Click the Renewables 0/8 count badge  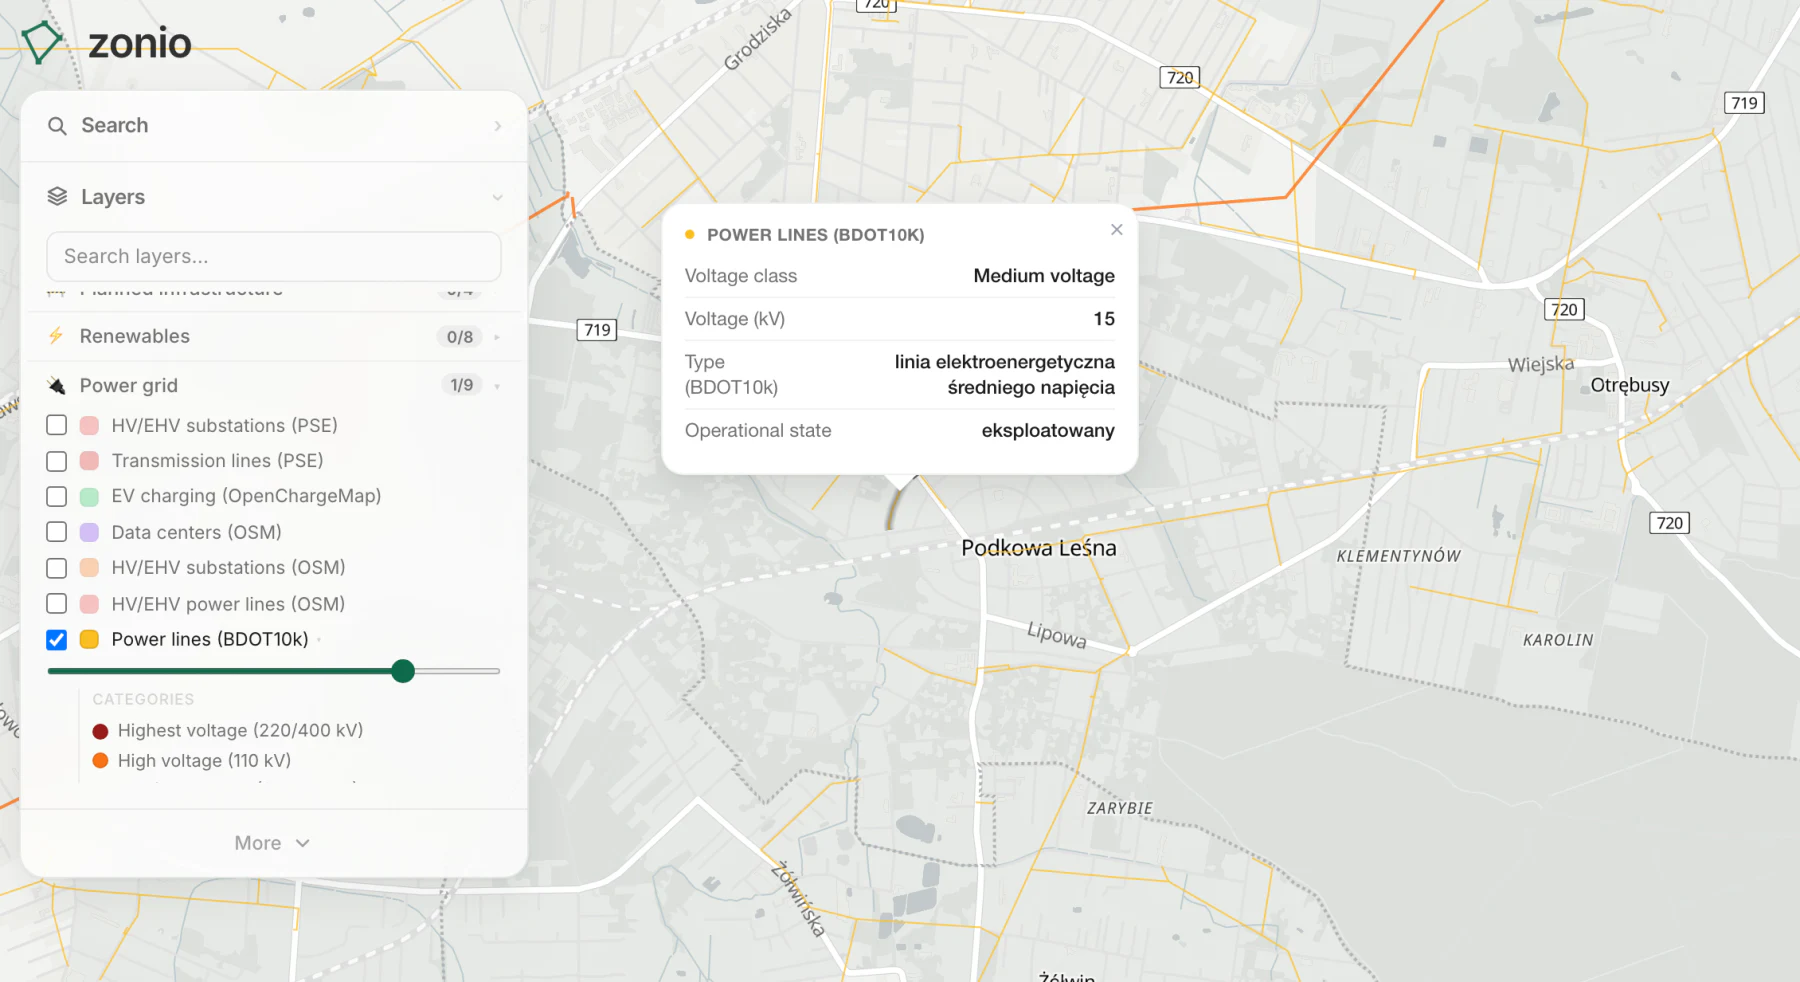460,337
